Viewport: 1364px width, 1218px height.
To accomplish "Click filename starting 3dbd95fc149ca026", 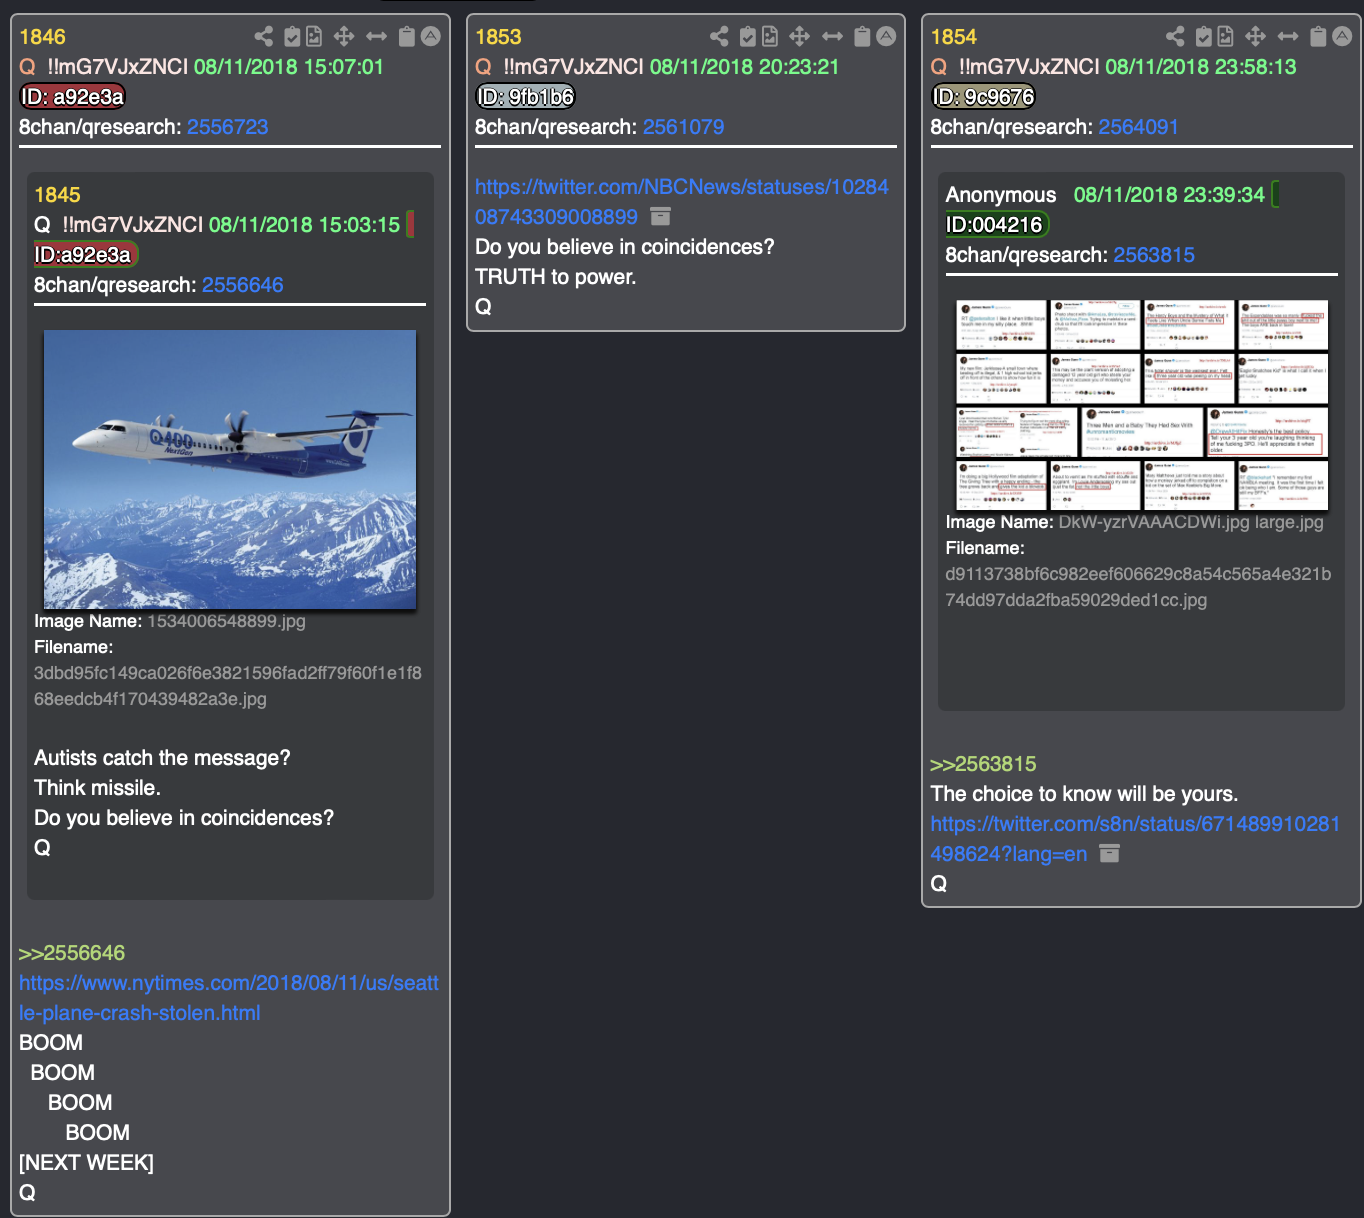I will (x=228, y=686).
